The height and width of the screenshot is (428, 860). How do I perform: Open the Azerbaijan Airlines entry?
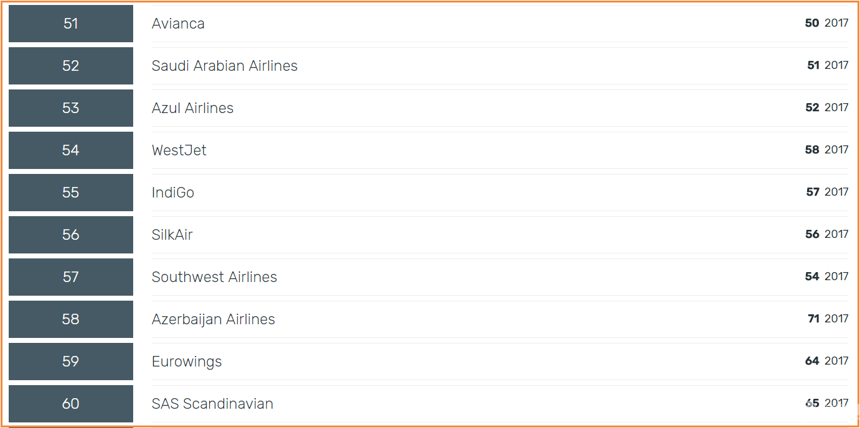pos(213,319)
